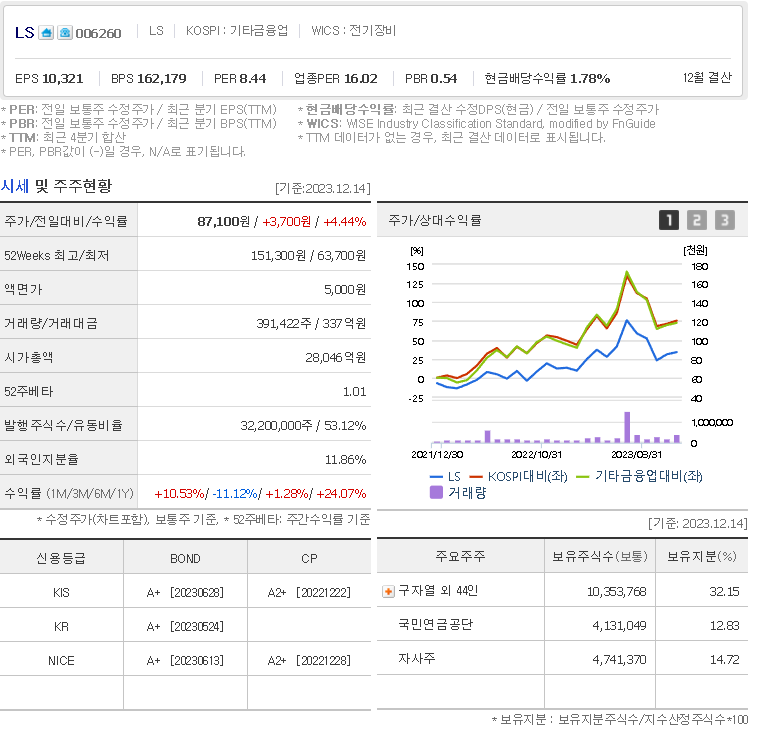Click the 업종PER value 16.02

pyautogui.click(x=361, y=78)
